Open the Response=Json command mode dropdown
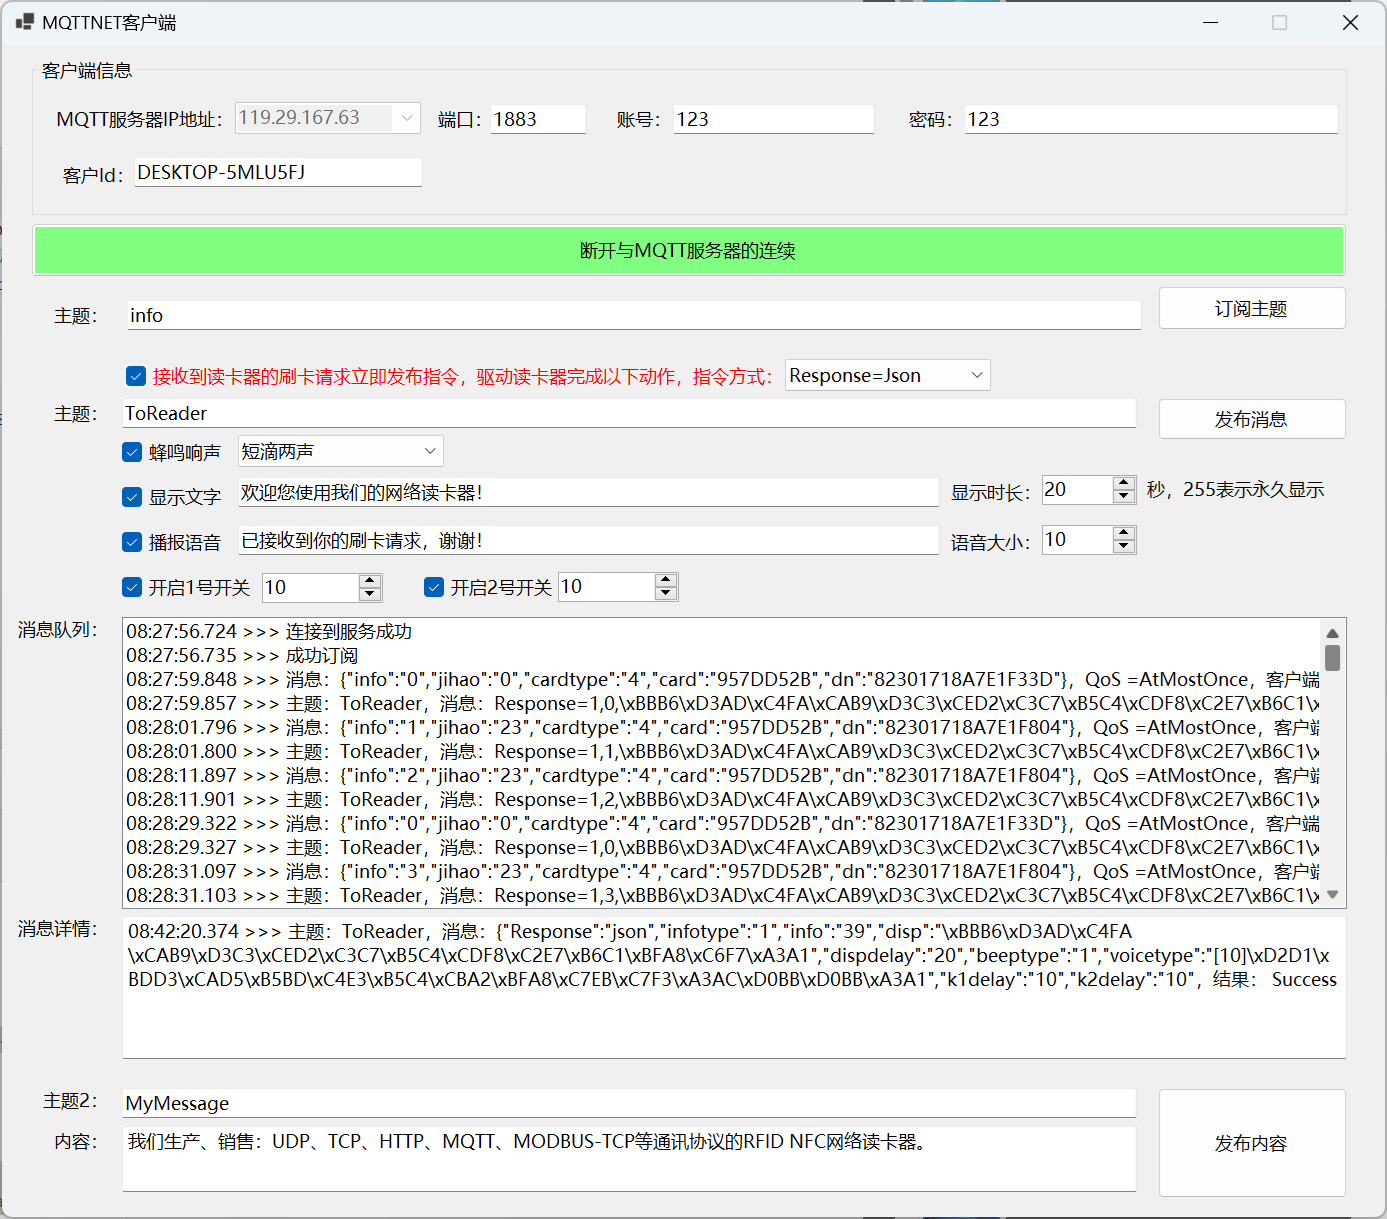 pos(977,375)
